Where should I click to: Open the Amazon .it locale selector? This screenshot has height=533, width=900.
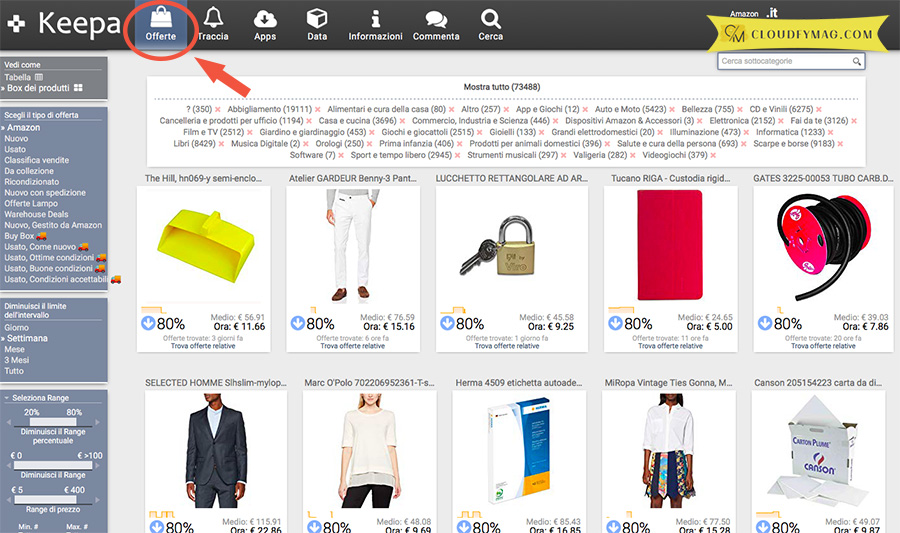(x=754, y=13)
